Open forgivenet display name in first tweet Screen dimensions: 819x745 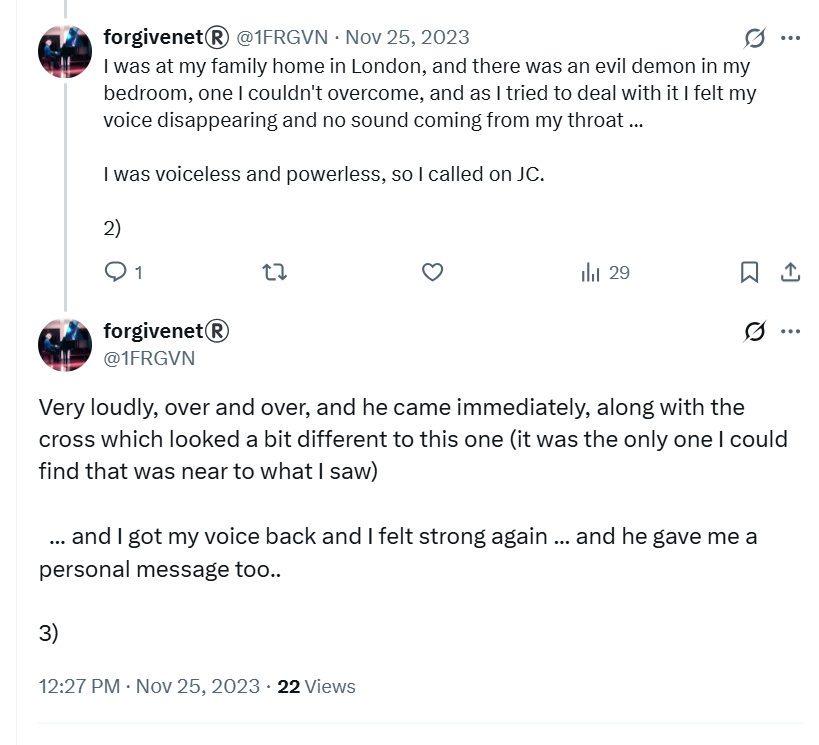coord(166,37)
